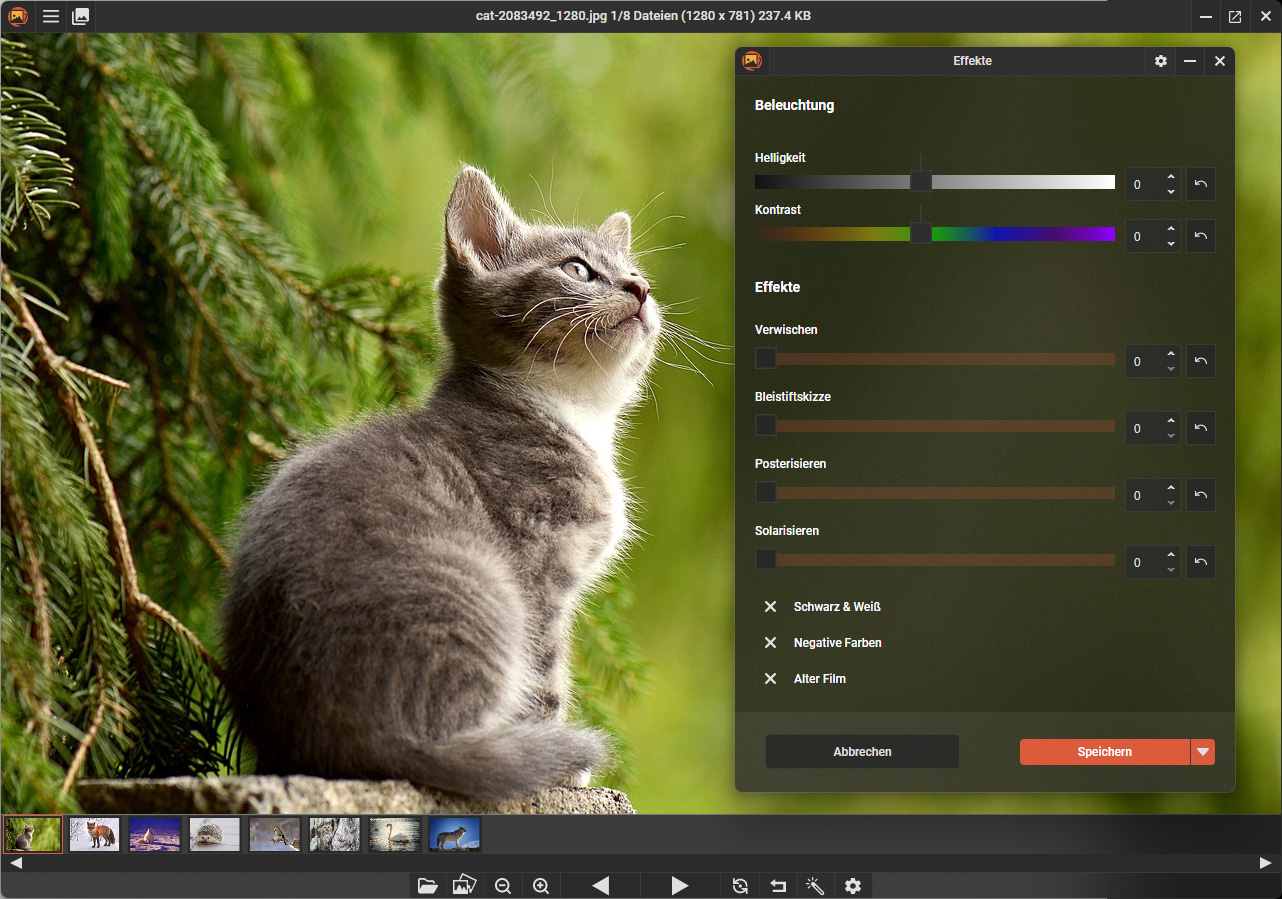Enable the Schwarz & Weiß effect

[771, 607]
